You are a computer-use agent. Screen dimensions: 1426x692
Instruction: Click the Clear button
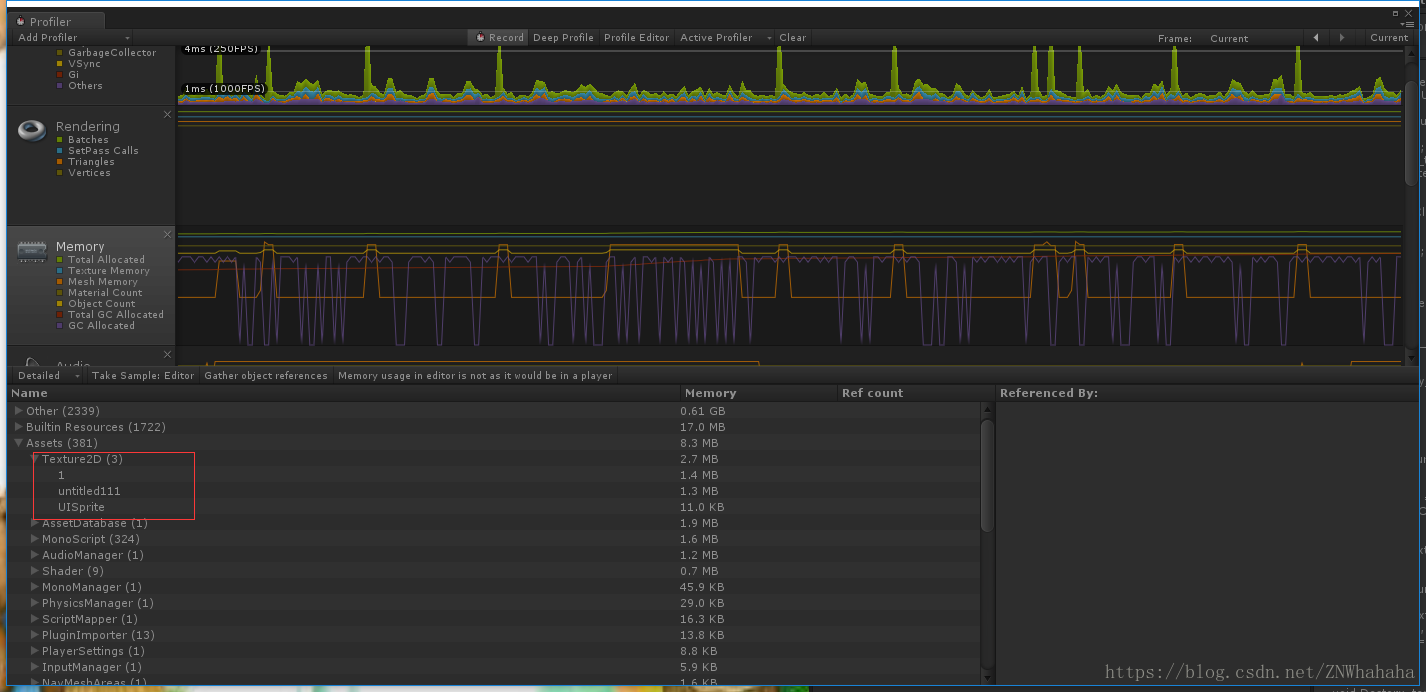pos(793,38)
